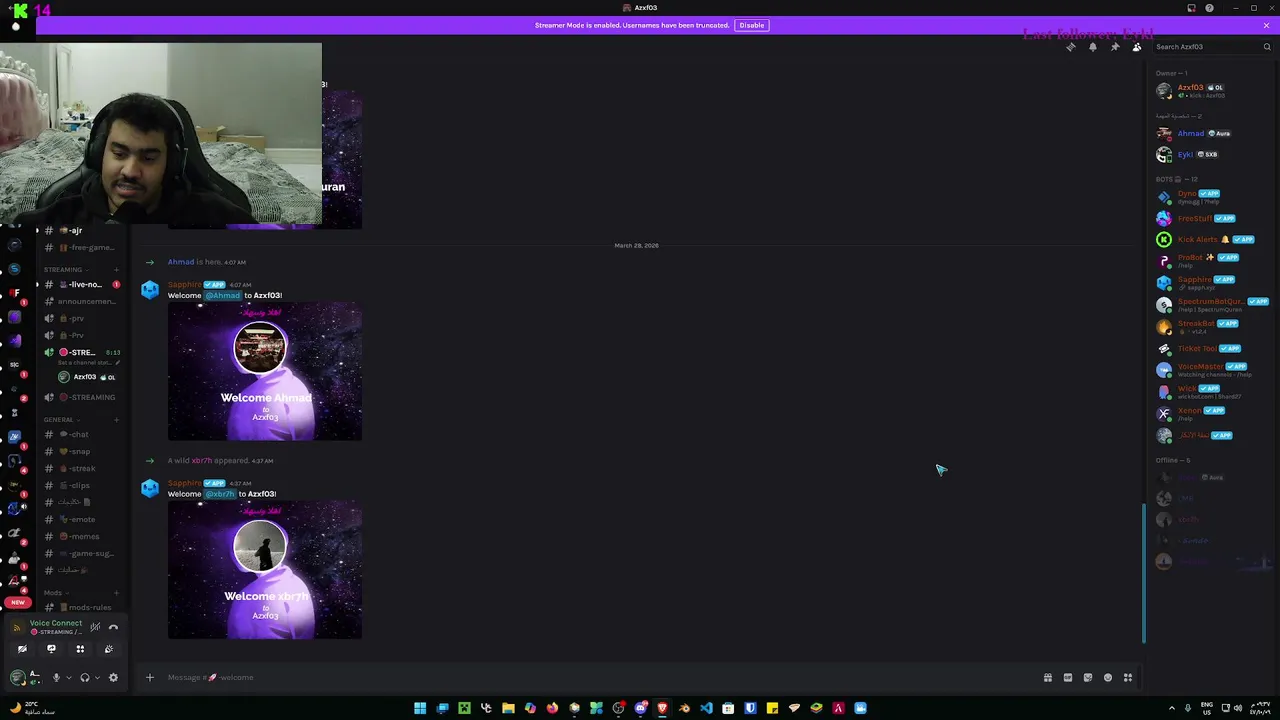The width and height of the screenshot is (1280, 720).
Task: Open the GIF picker icon
Action: pyautogui.click(x=1068, y=678)
